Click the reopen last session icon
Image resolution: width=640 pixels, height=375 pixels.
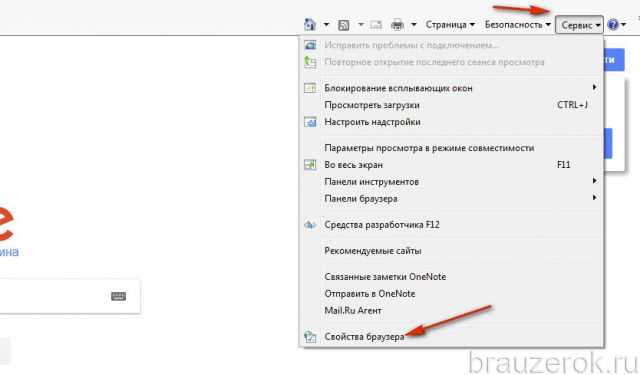(x=310, y=62)
